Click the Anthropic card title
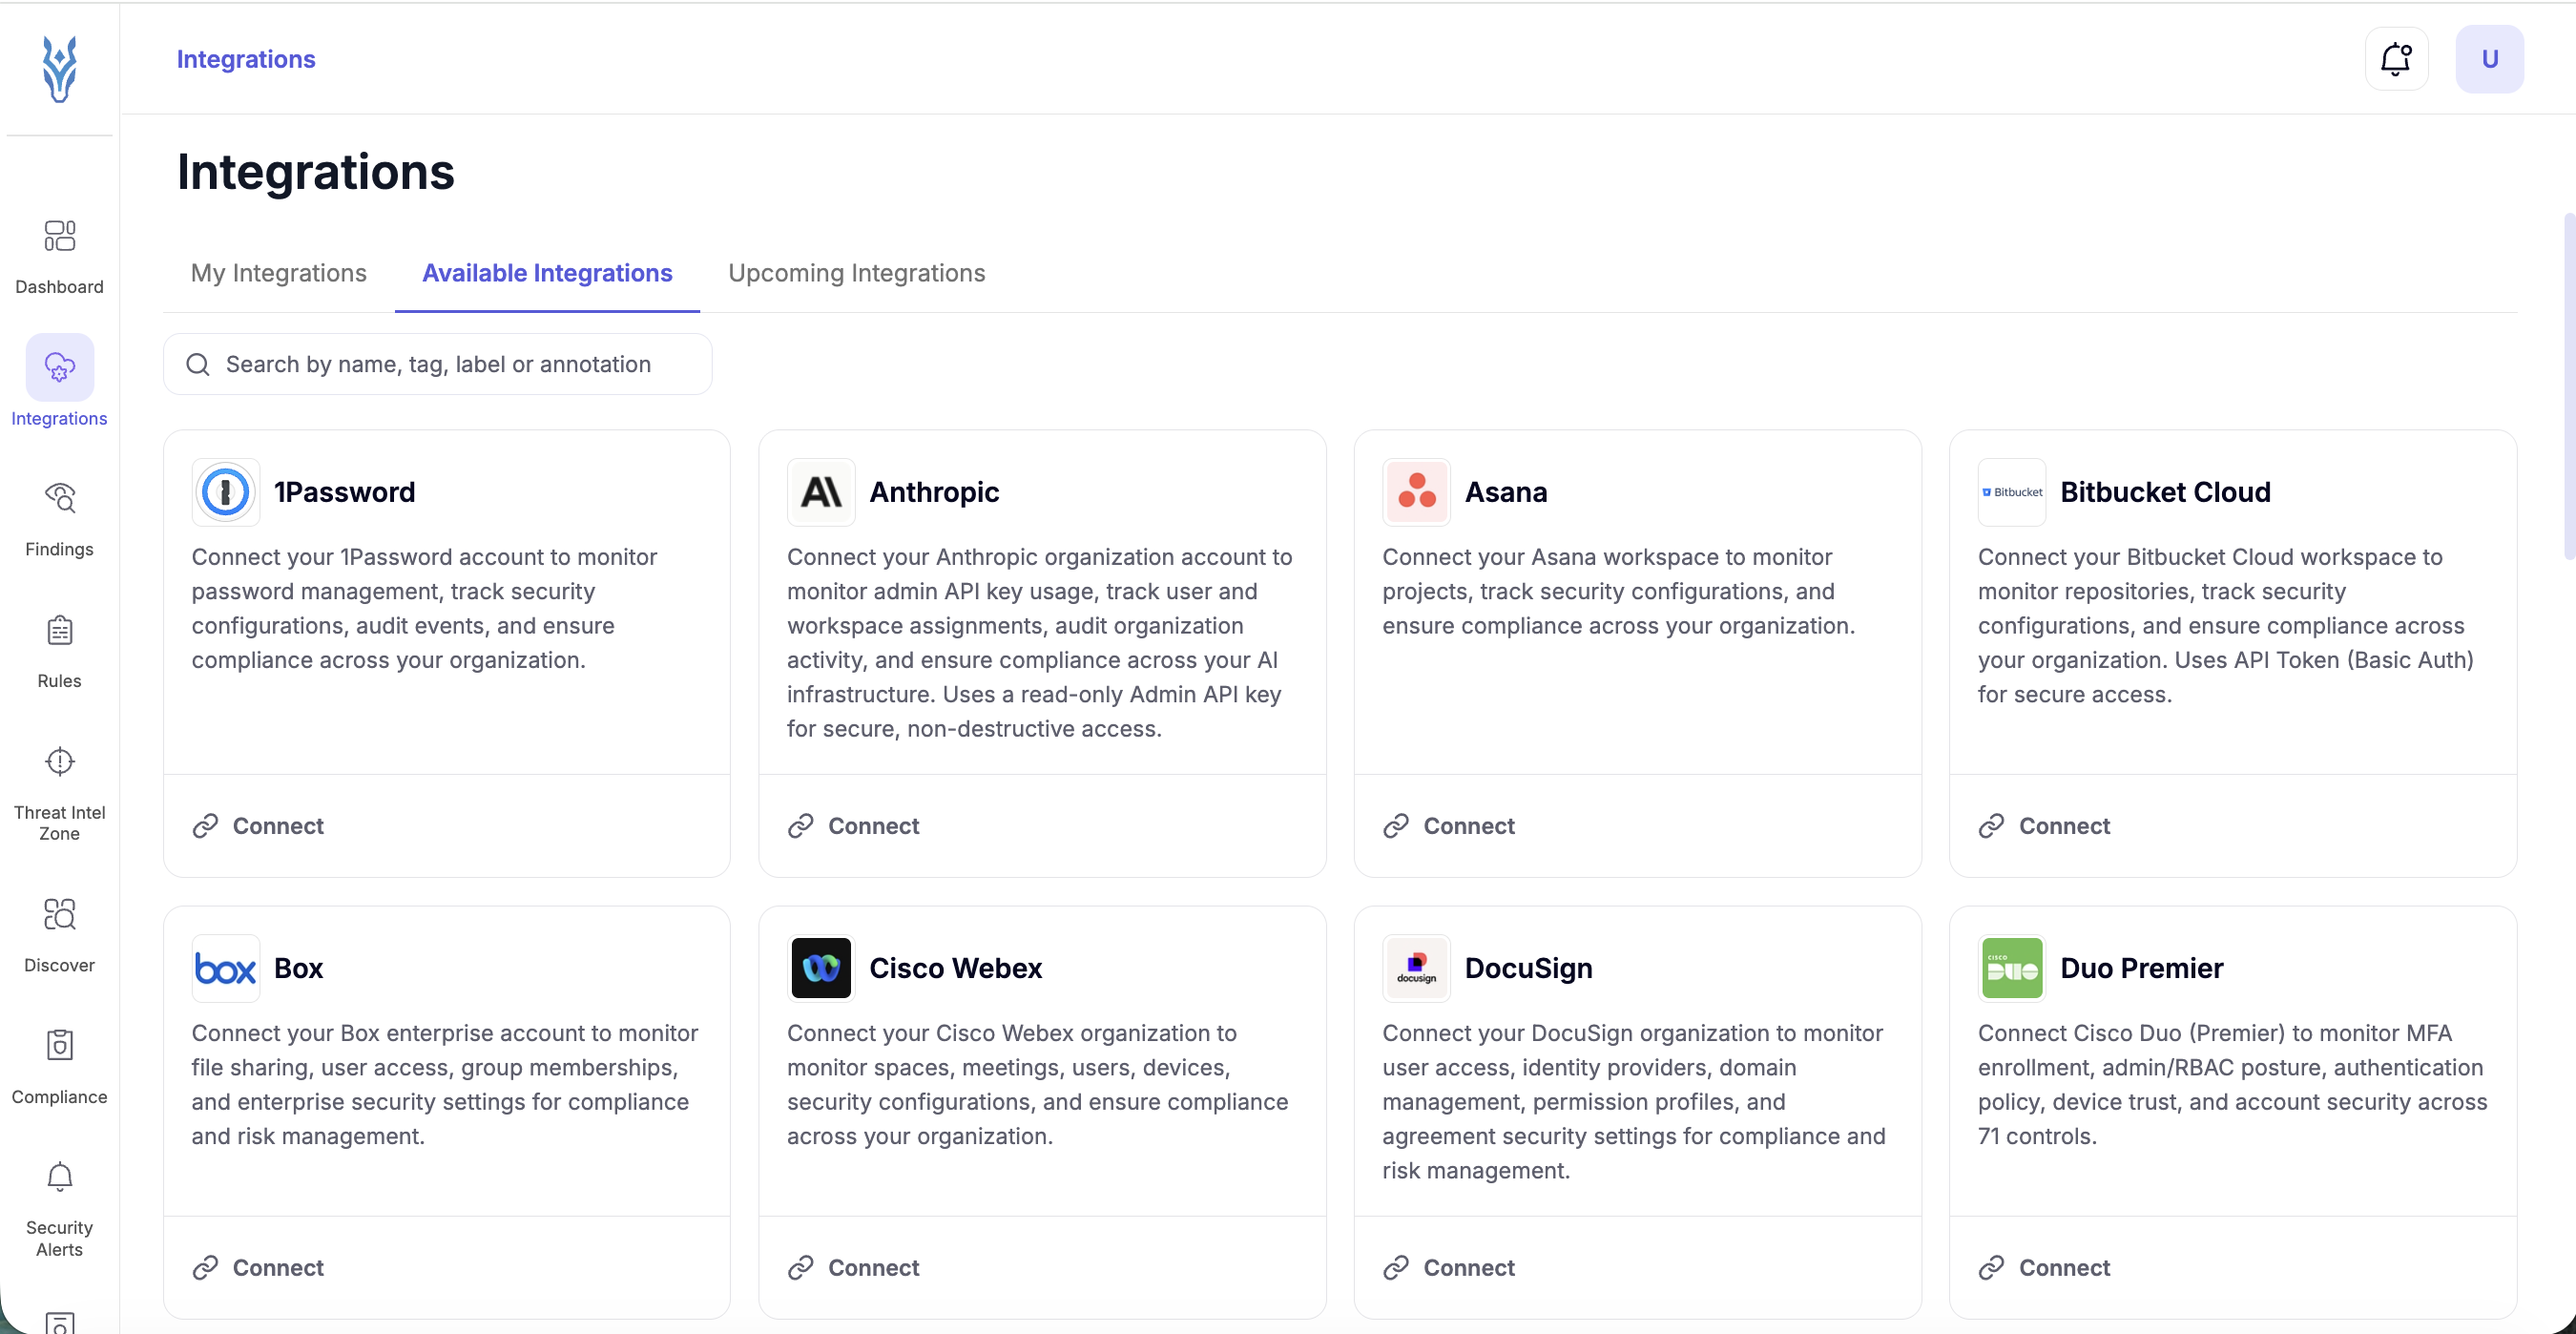Viewport: 2576px width, 1334px height. click(934, 492)
